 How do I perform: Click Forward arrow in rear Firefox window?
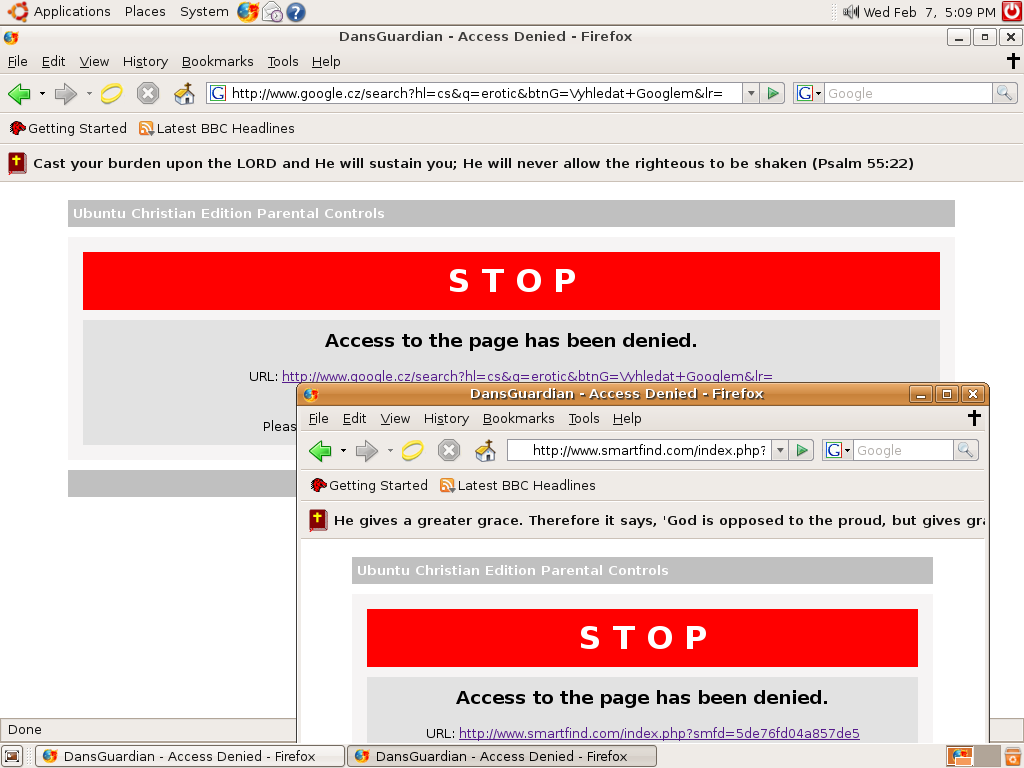point(65,94)
